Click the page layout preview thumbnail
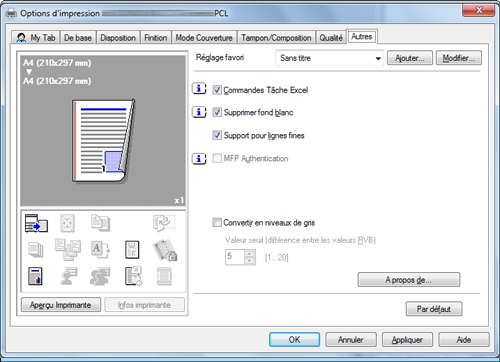This screenshot has height=362, width=500. [103, 141]
